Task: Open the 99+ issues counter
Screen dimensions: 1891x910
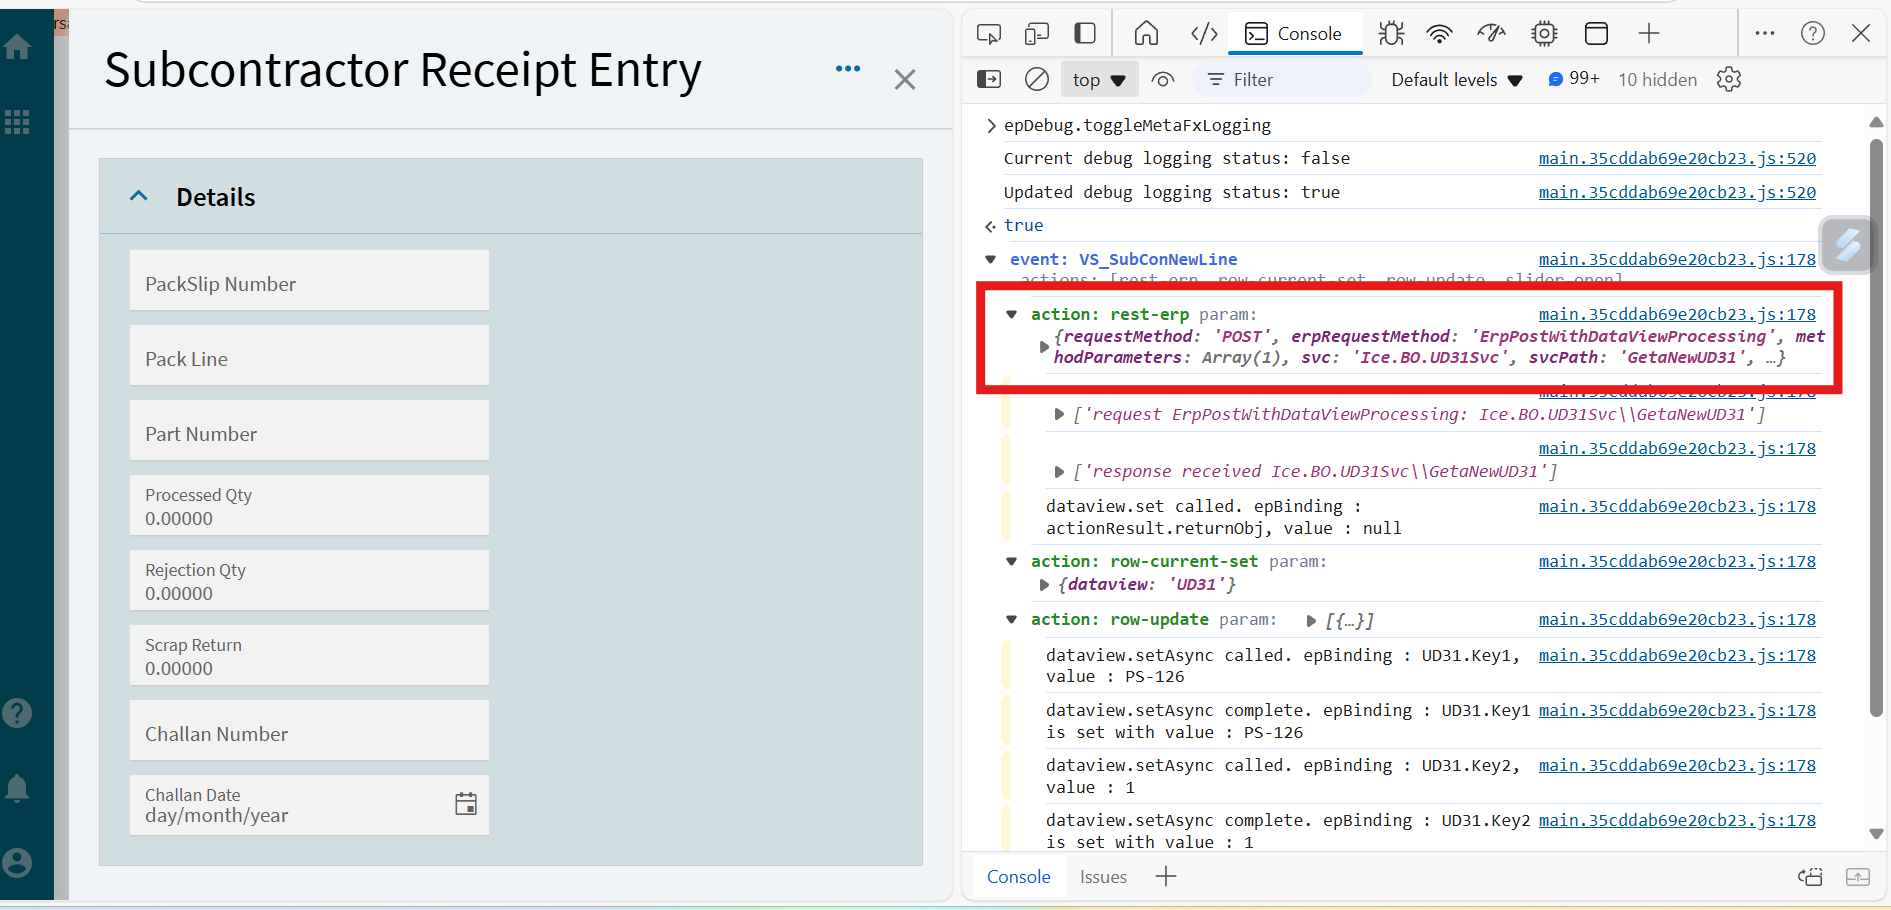Action: click(x=1574, y=79)
